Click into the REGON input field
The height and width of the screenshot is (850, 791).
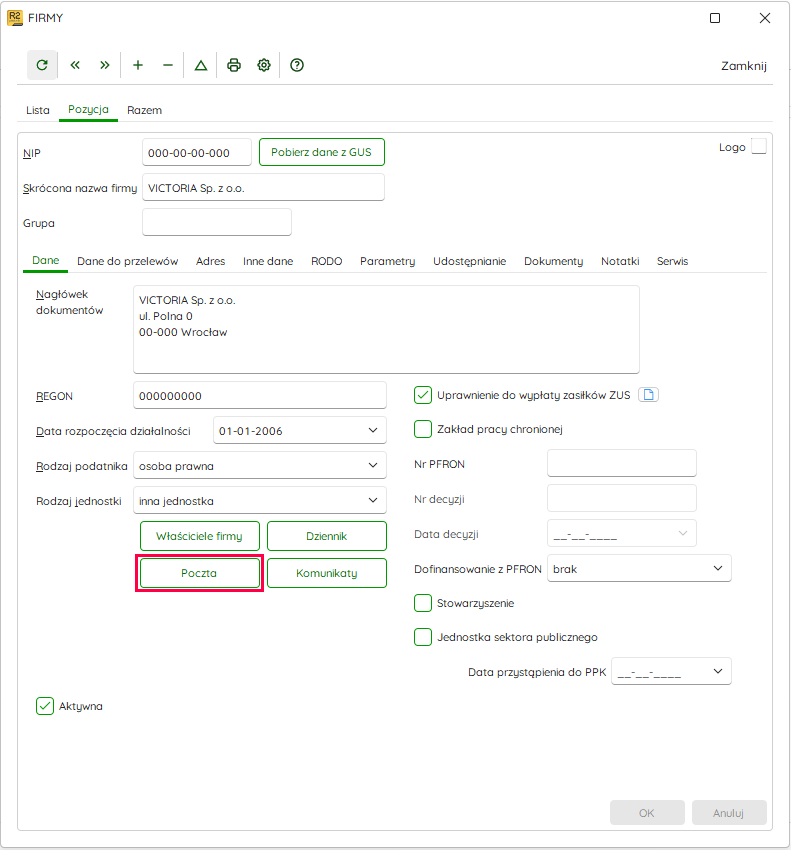(x=260, y=395)
